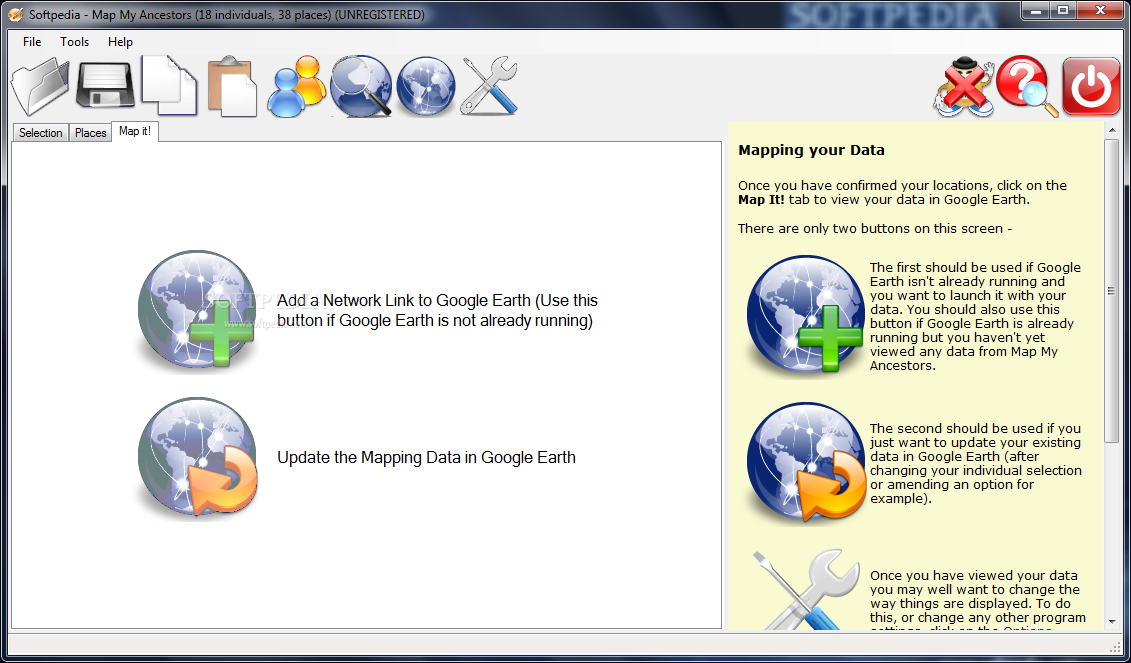Image resolution: width=1131 pixels, height=663 pixels.
Task: Click the clipboard paste toolbar icon
Action: (x=232, y=87)
